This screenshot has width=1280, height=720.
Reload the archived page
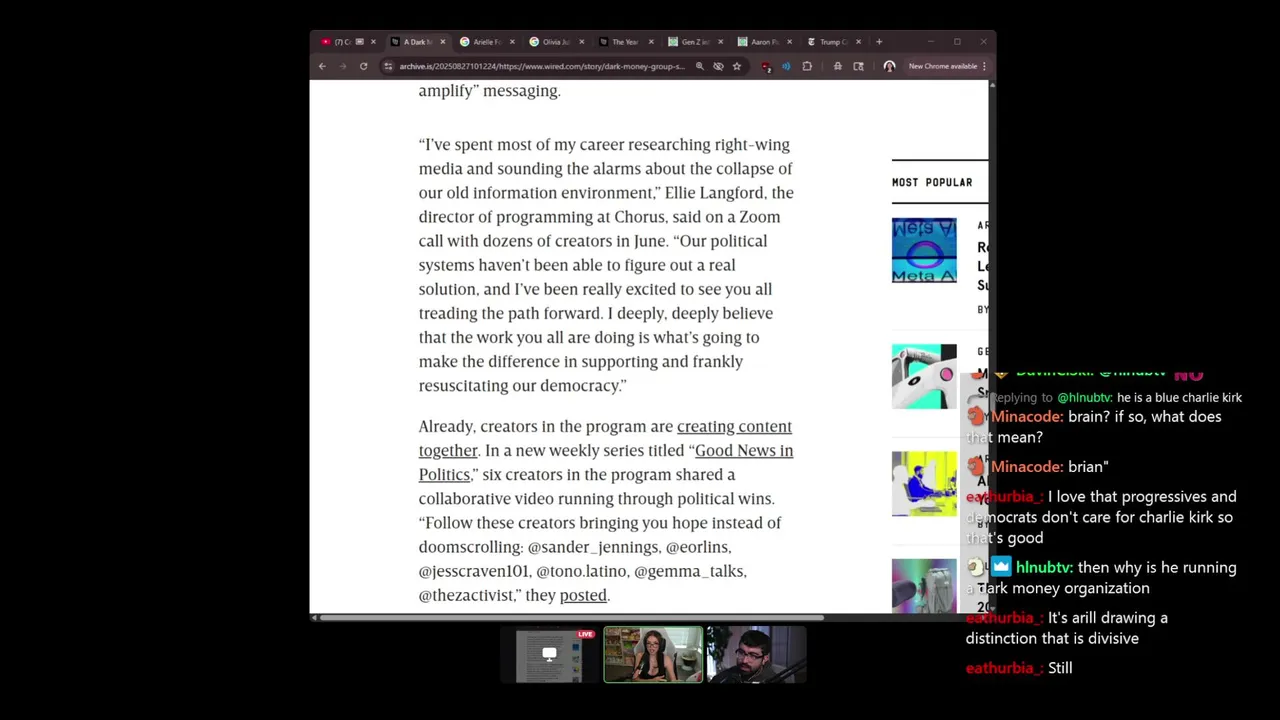(363, 66)
